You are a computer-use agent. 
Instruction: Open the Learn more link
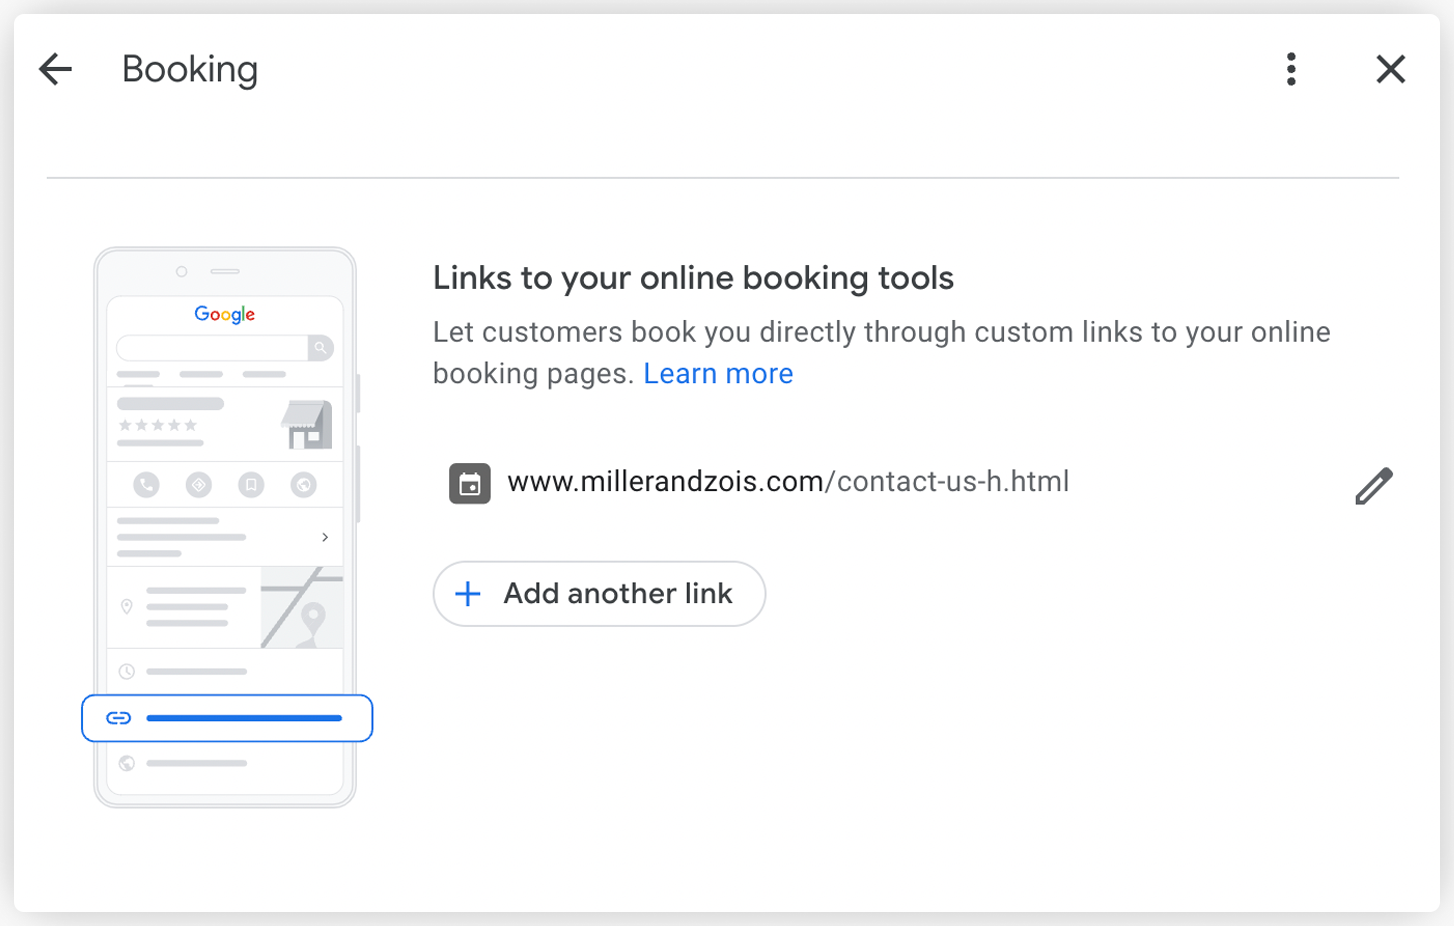(718, 374)
